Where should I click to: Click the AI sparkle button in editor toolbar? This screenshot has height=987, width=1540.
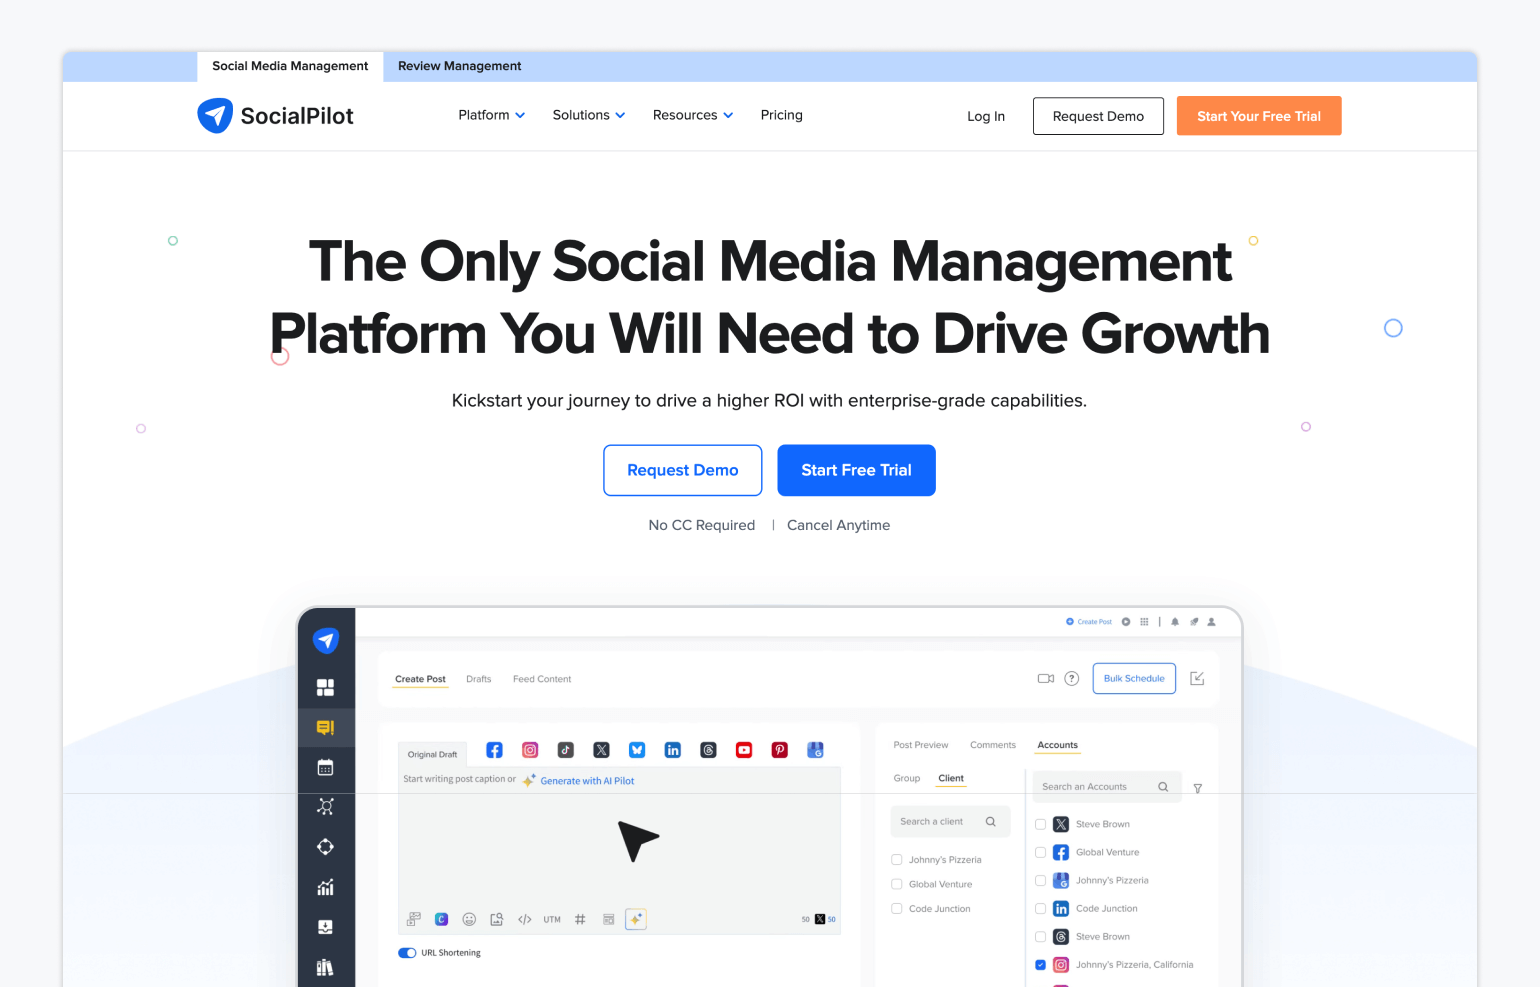[636, 919]
